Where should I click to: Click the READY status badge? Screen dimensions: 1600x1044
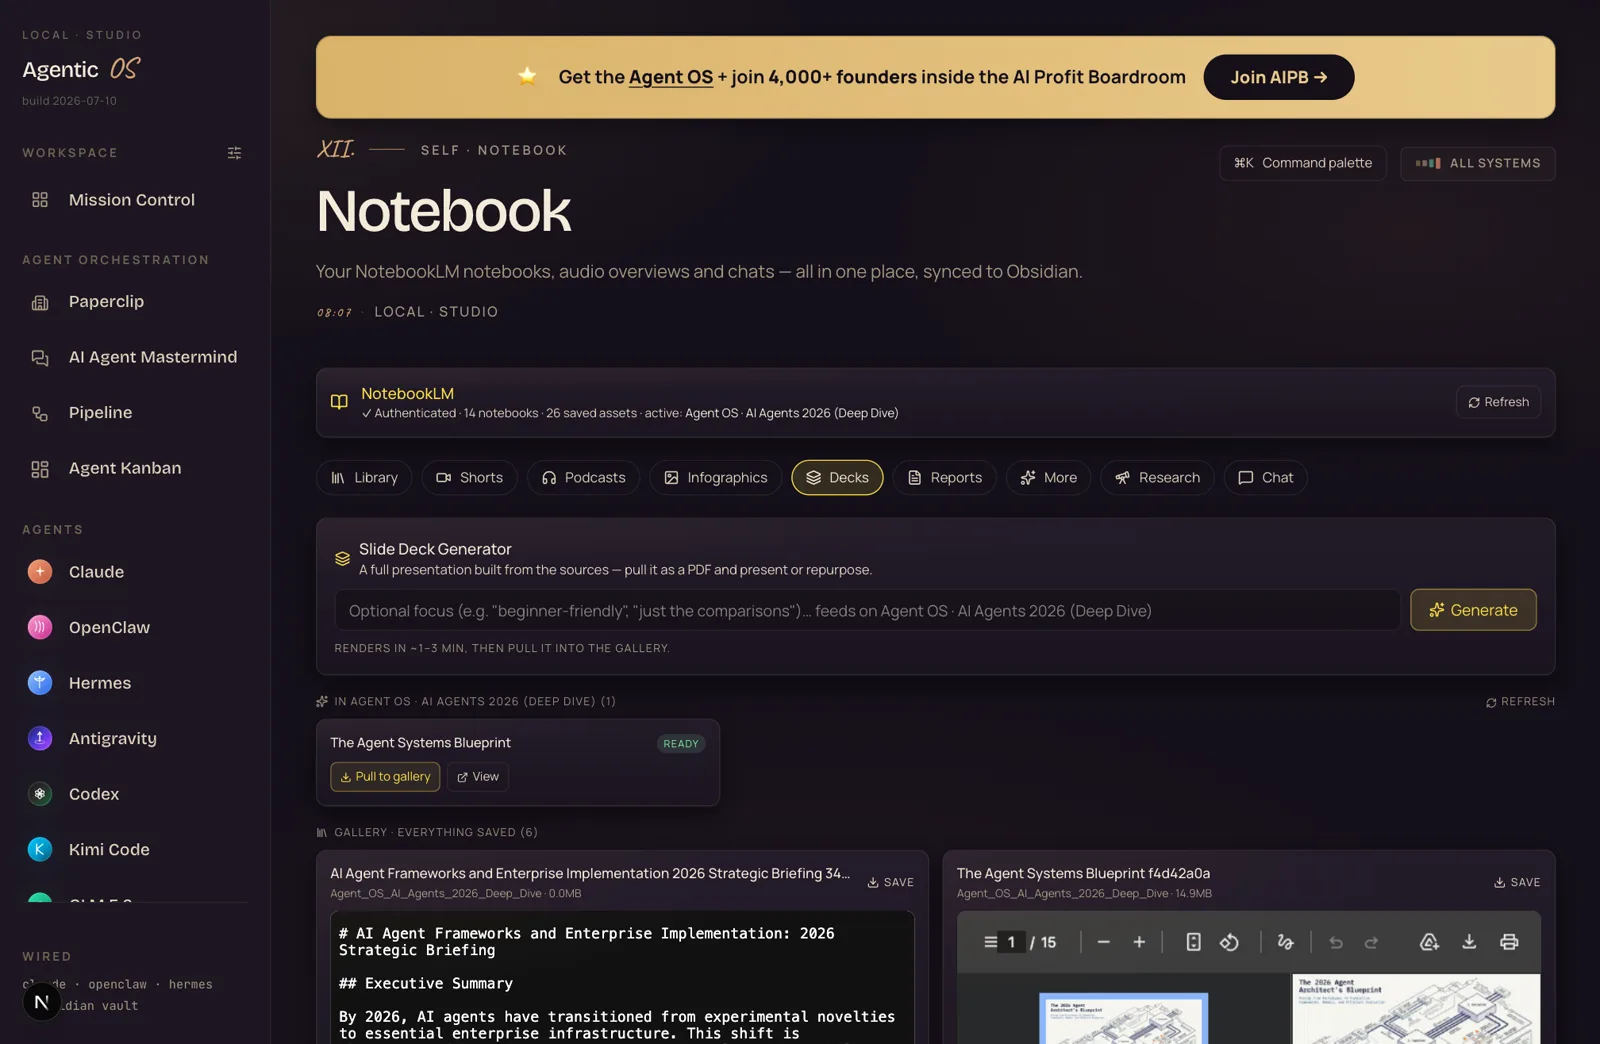click(x=681, y=744)
